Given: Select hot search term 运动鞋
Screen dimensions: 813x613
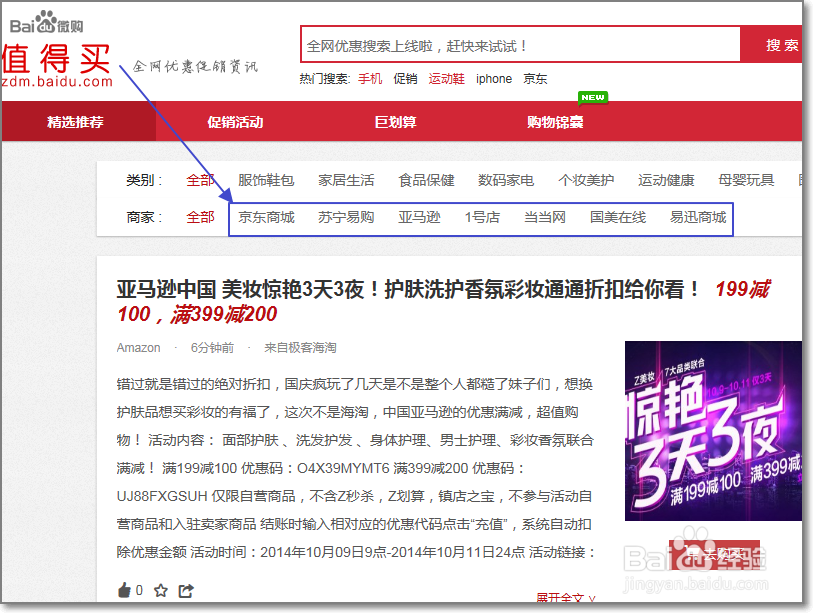Looking at the screenshot, I should (x=446, y=79).
